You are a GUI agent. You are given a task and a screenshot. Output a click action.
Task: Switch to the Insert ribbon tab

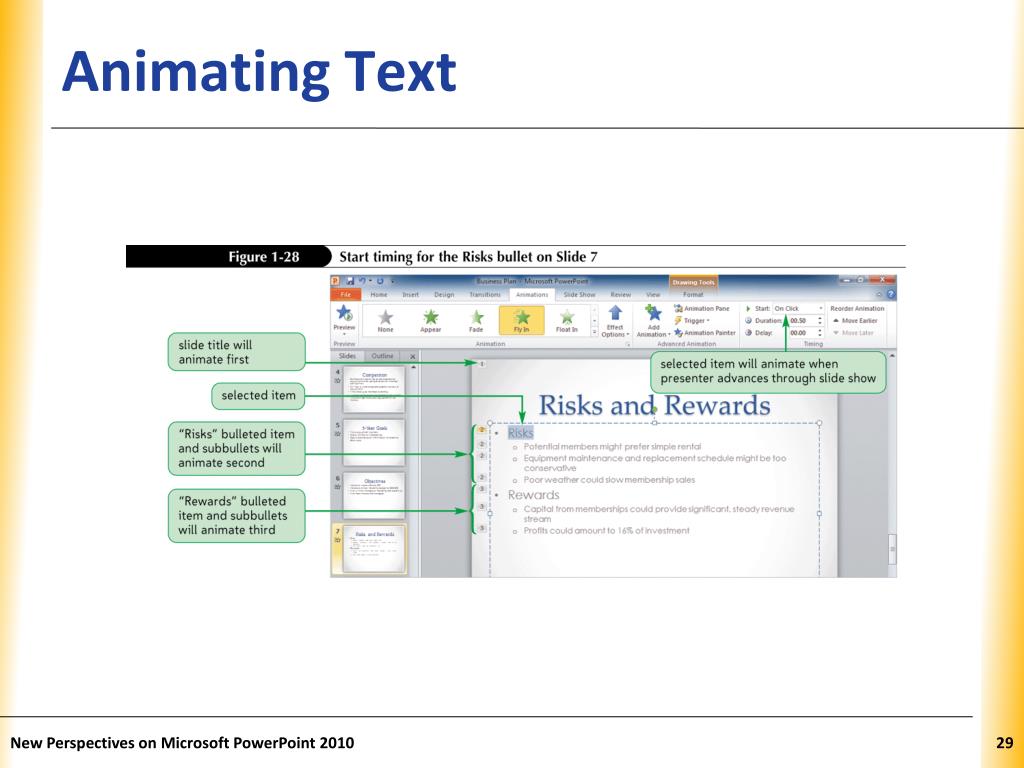click(411, 295)
